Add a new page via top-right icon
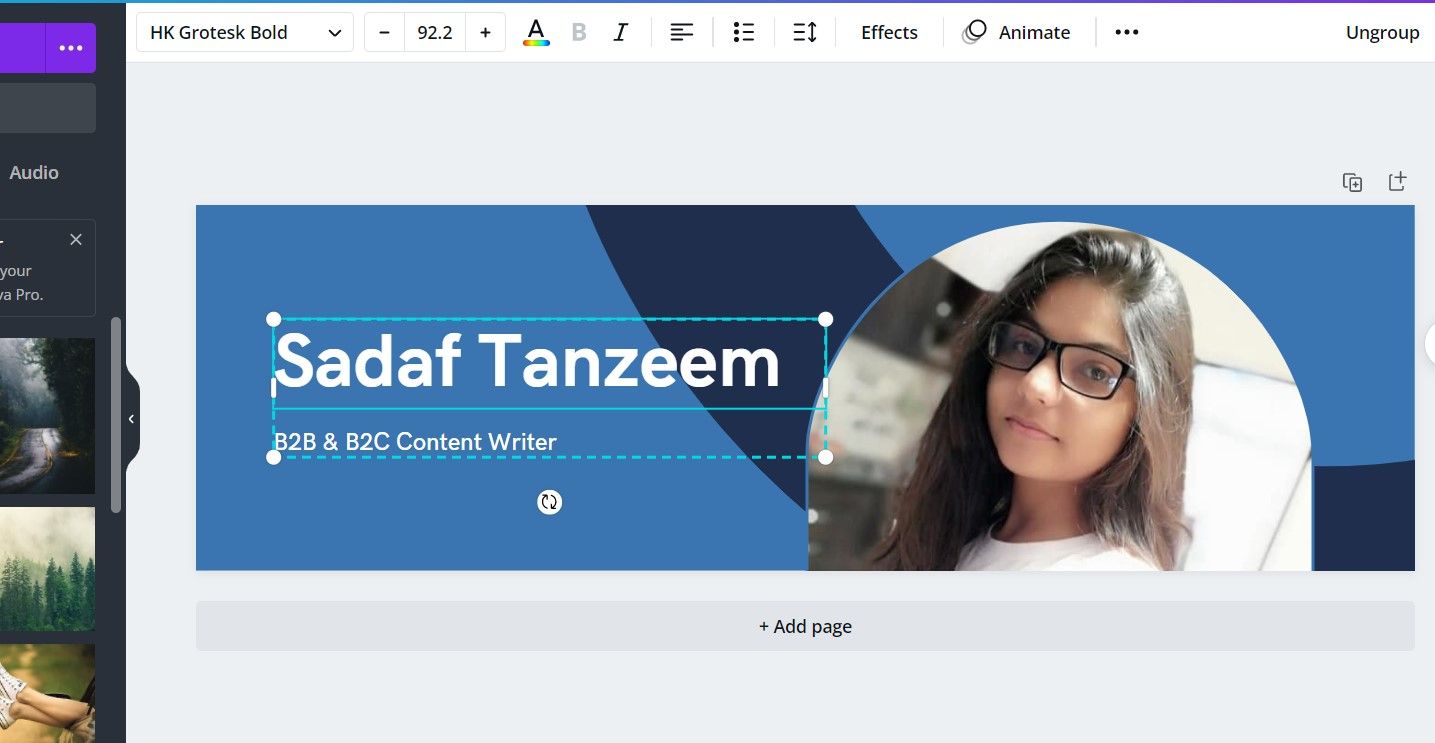The image size is (1435, 743). coord(1397,181)
